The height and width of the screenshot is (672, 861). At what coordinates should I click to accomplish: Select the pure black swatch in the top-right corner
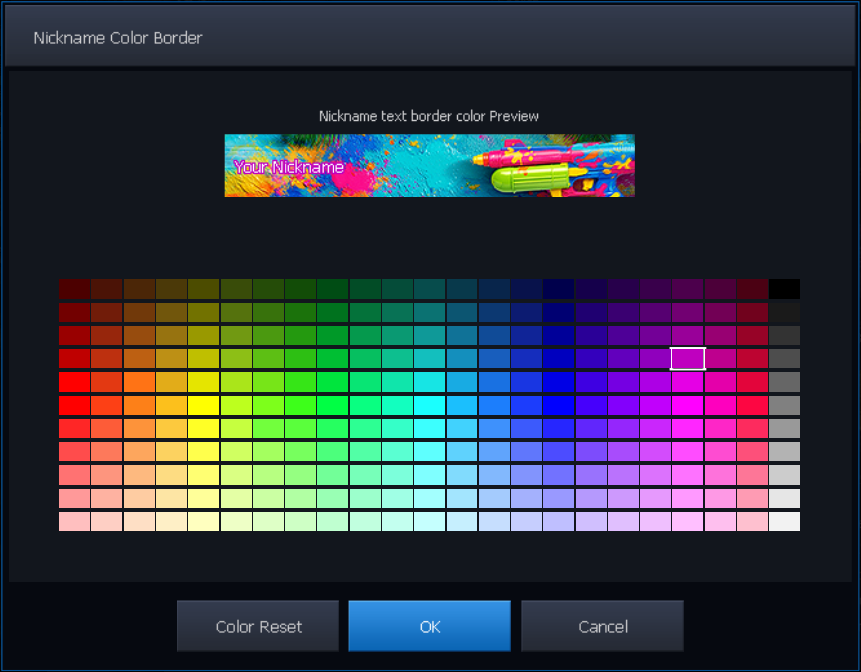(x=784, y=289)
